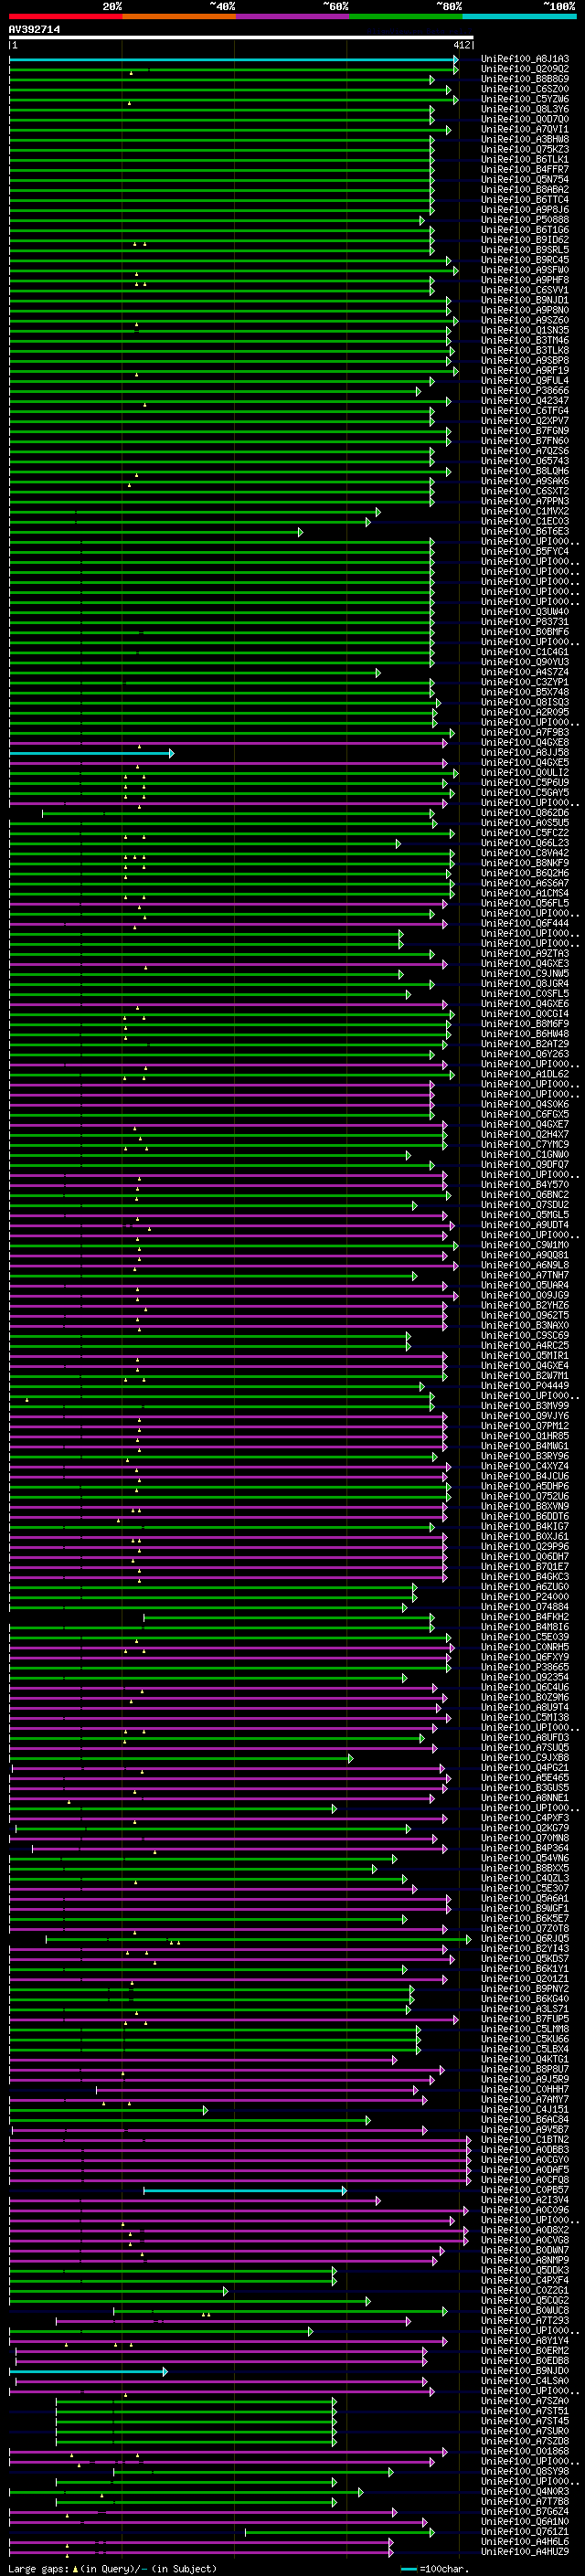Select hit label UniRef100_A4S7Z4
Screen dimensions: 585x2576
(525, 673)
